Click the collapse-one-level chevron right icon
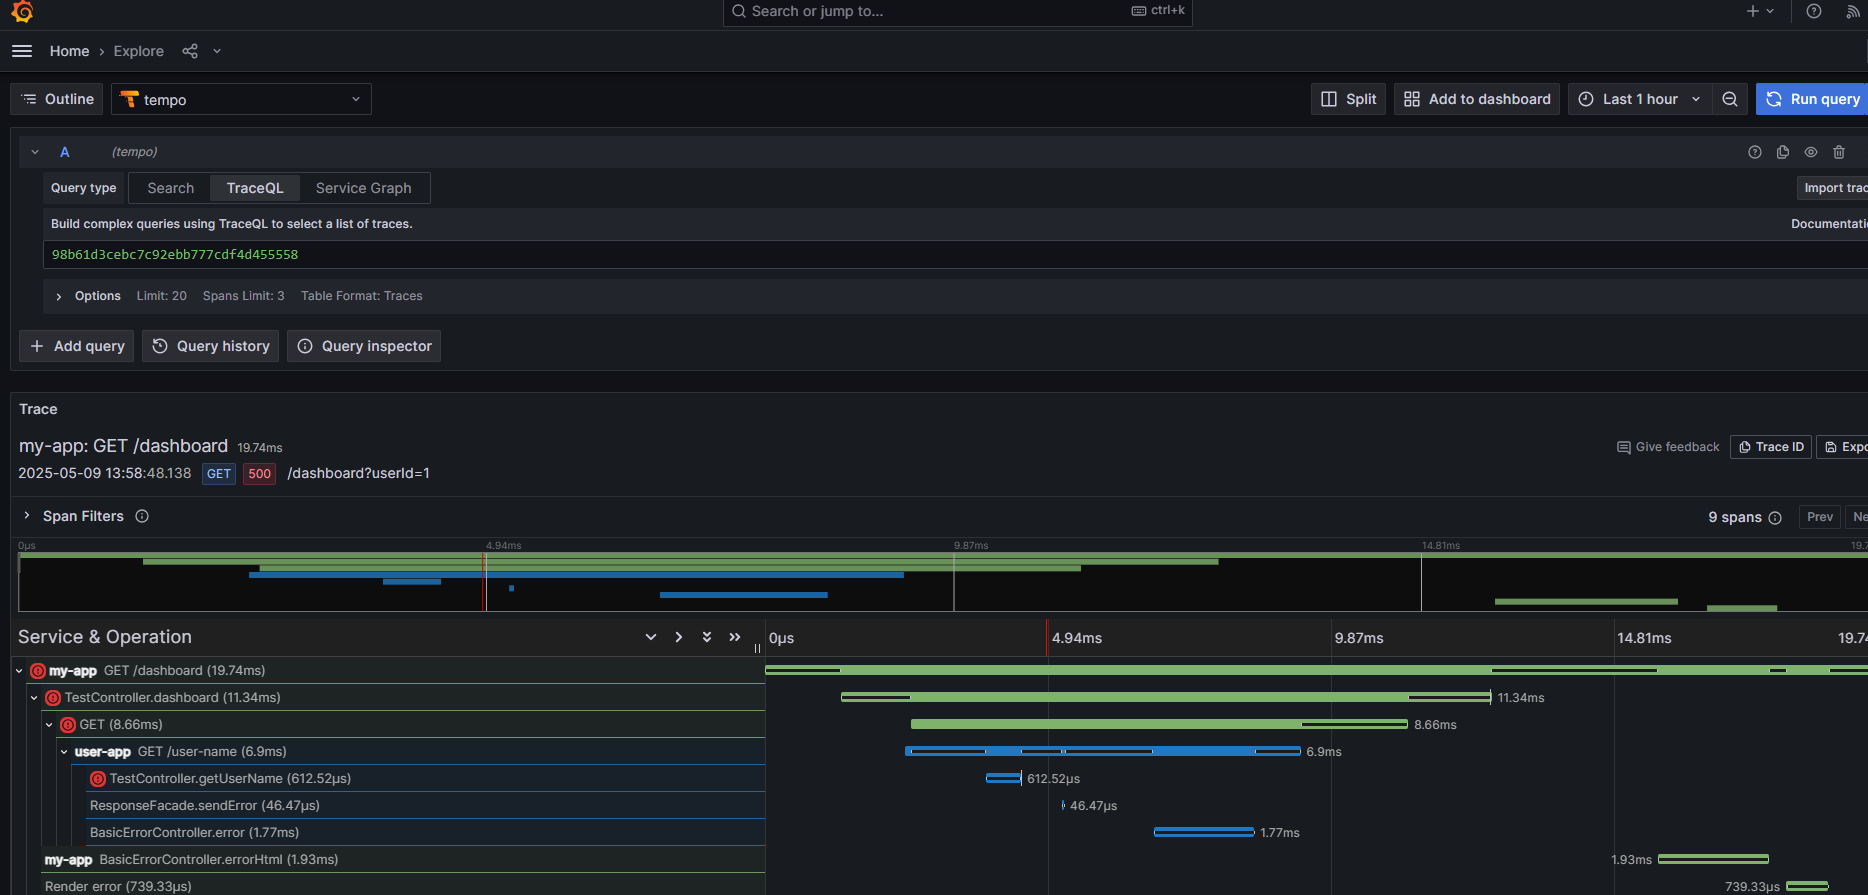This screenshot has height=895, width=1868. pyautogui.click(x=679, y=637)
